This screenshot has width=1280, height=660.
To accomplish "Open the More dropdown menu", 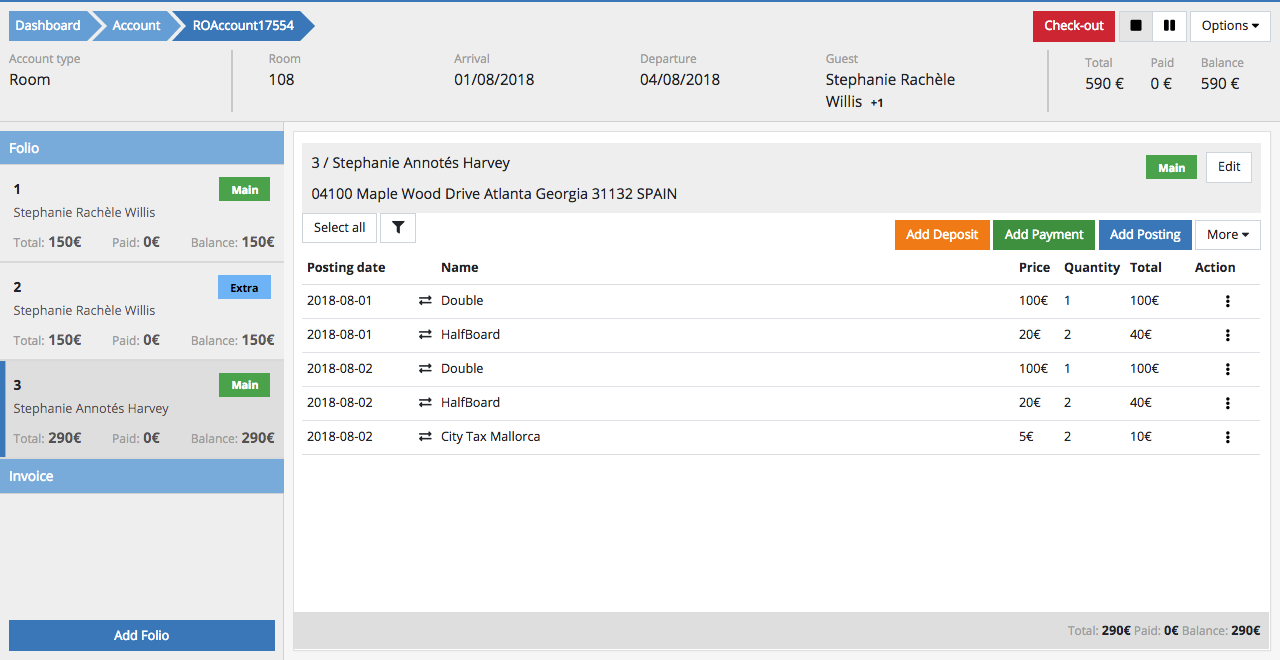I will click(1227, 235).
